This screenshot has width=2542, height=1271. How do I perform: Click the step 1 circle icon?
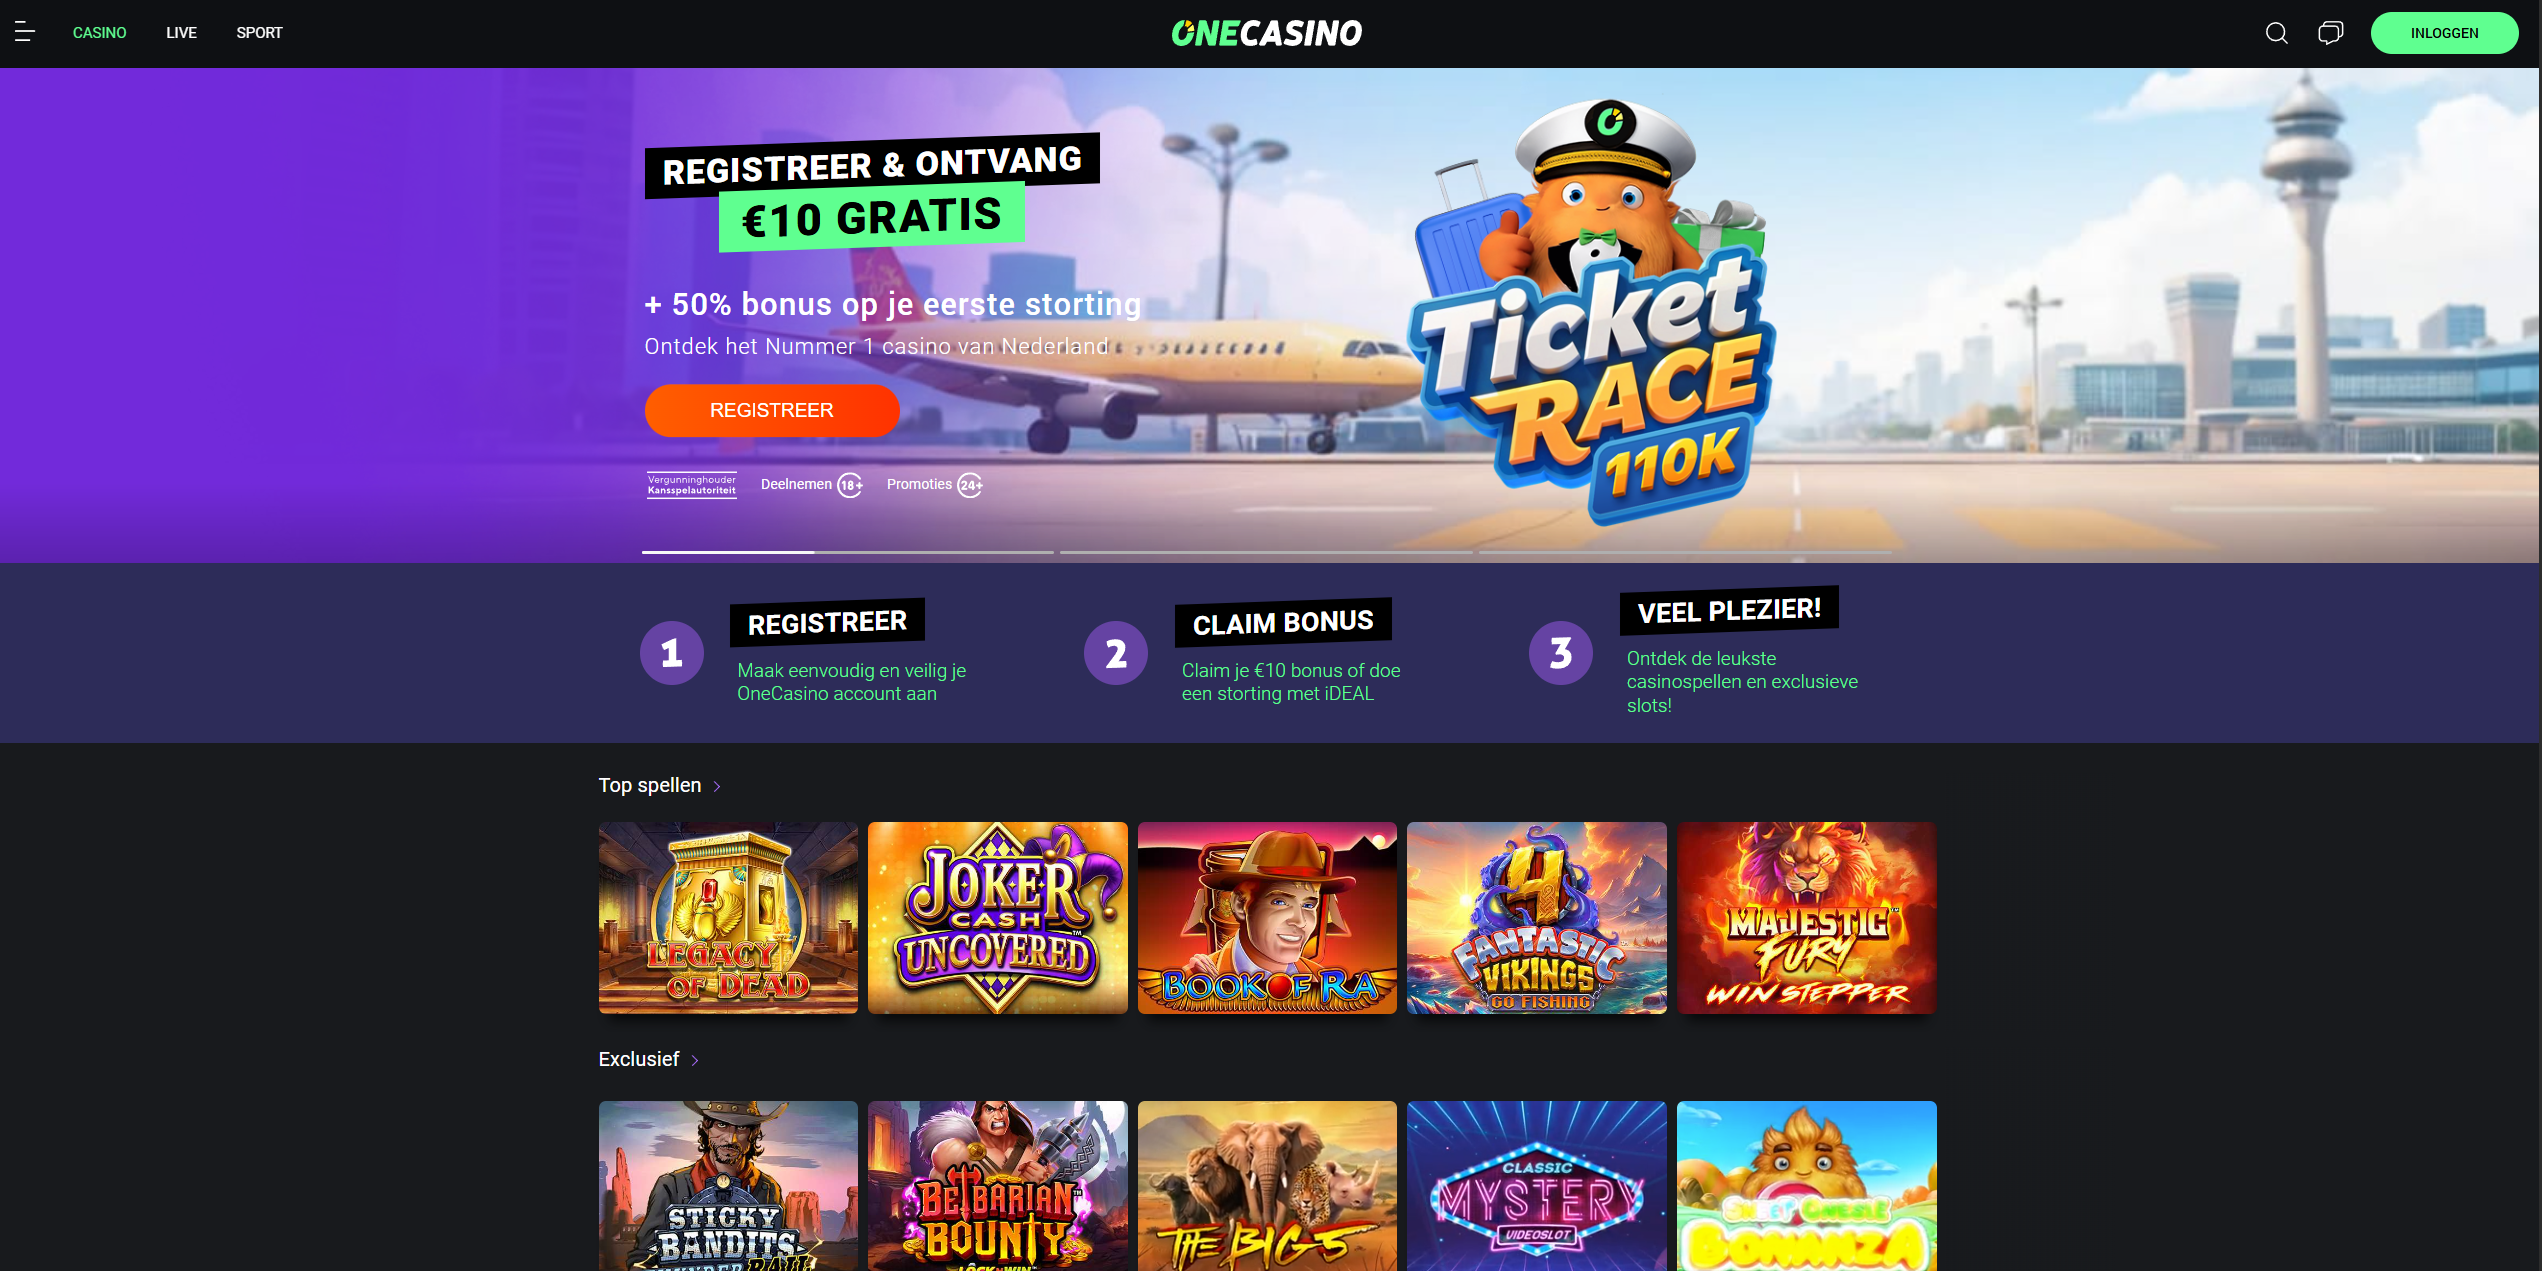click(671, 653)
